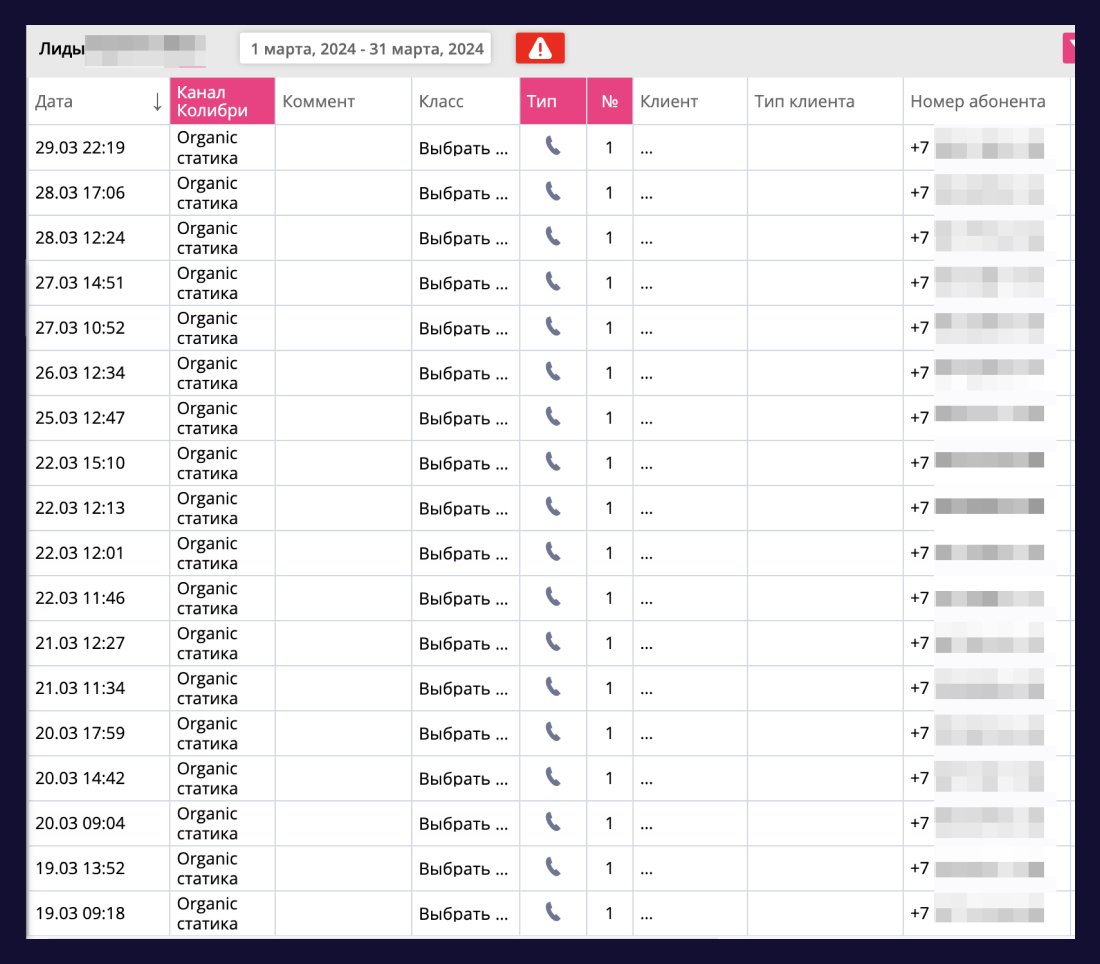The width and height of the screenshot is (1100, 964).
Task: Open Выбрать class dropdown for 22.03 12:13
Action: point(463,508)
